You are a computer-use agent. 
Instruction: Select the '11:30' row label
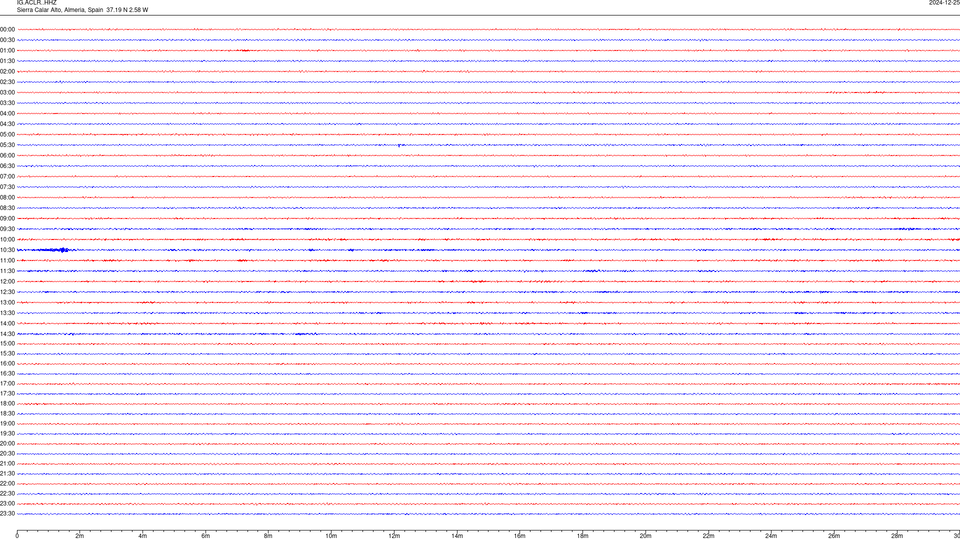(7, 271)
